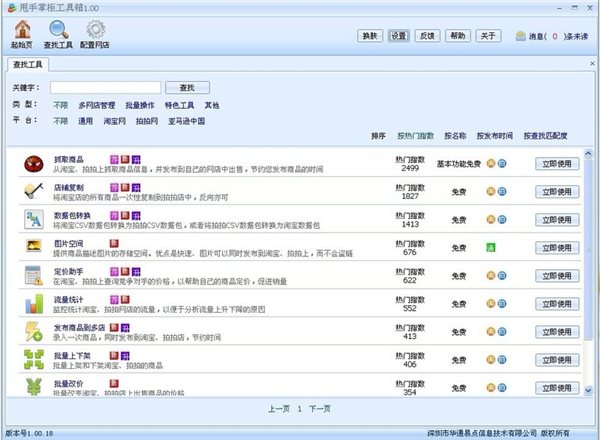The image size is (600, 440).
Task: Click the 定价助手 tool name
Action: click(68, 272)
